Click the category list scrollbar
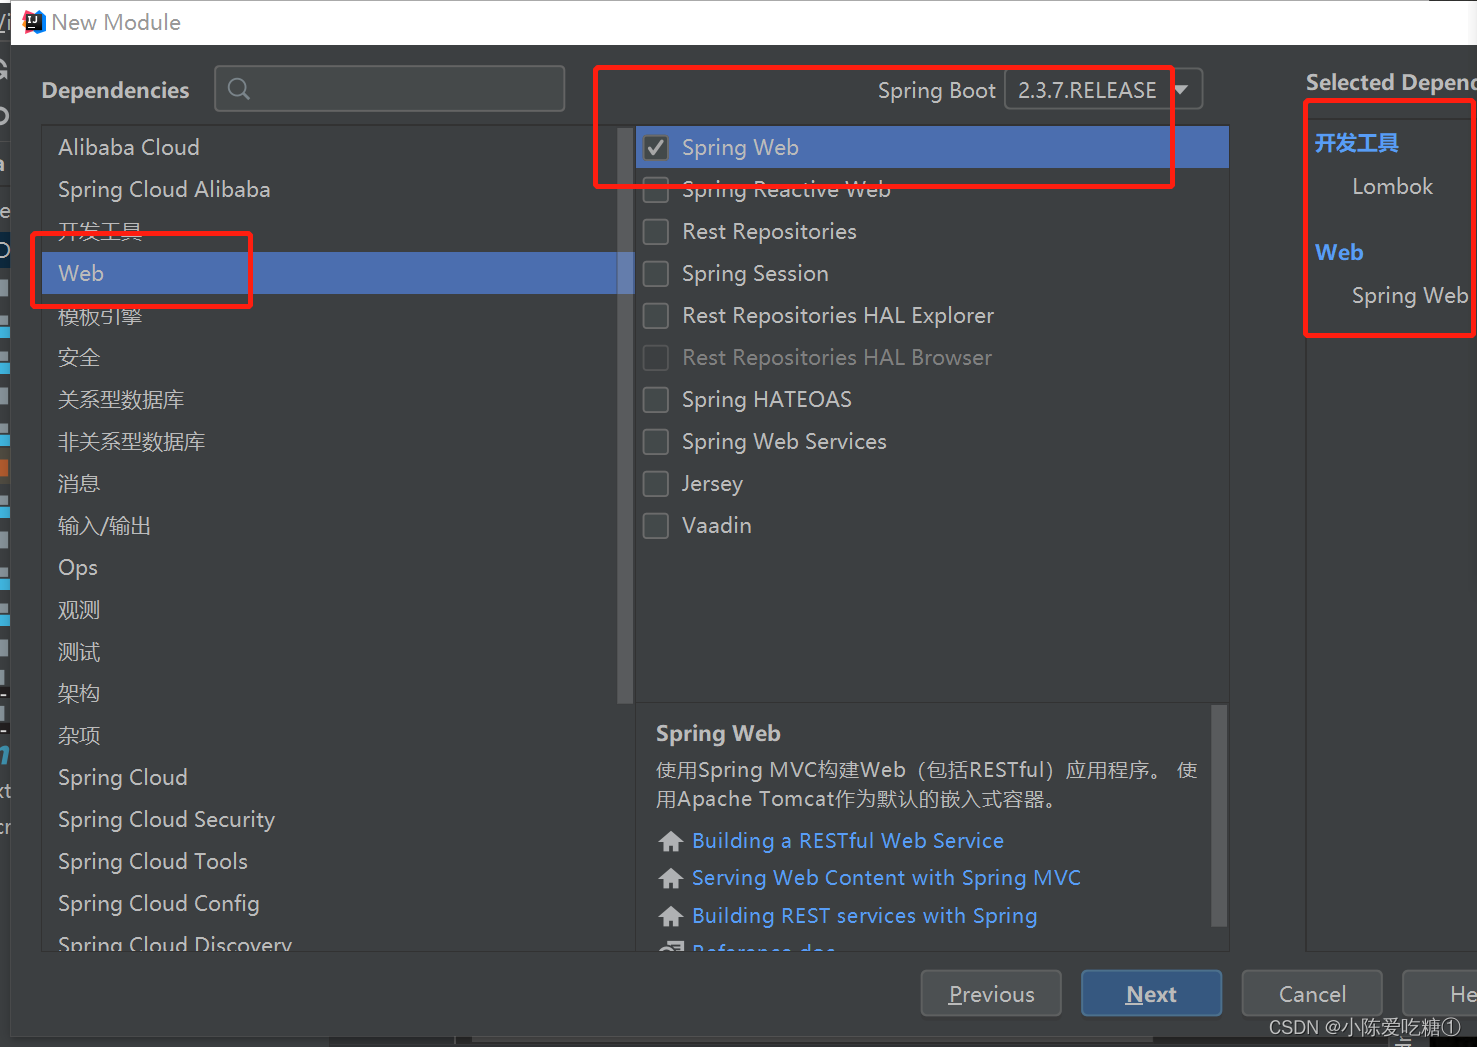 (625, 415)
